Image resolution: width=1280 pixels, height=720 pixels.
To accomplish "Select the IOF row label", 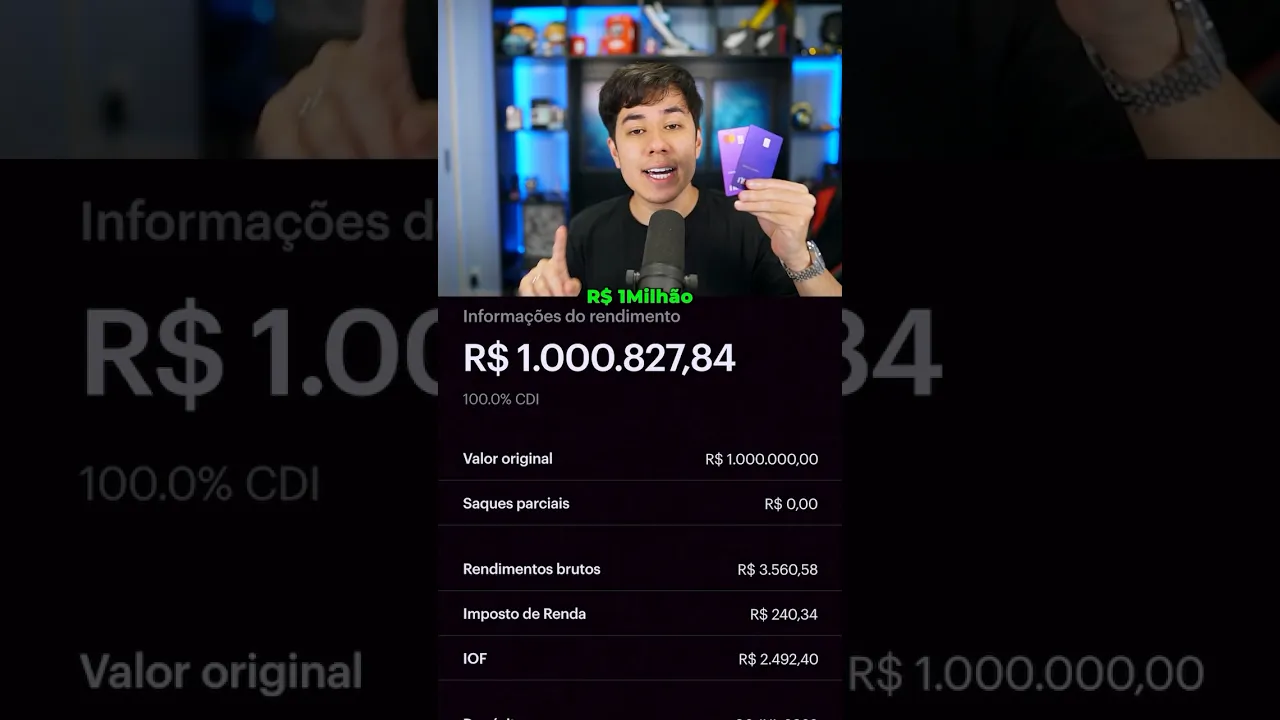I will [475, 659].
